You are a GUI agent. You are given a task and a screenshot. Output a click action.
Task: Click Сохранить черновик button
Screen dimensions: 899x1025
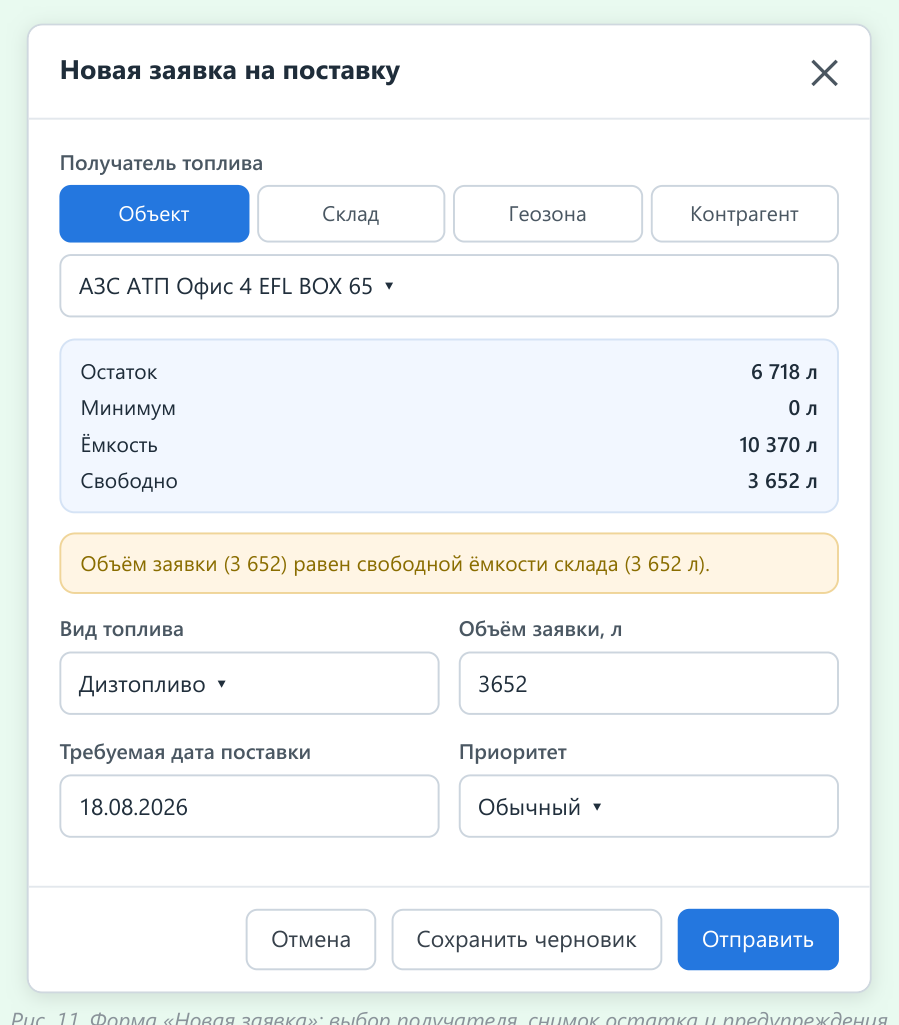click(526, 939)
